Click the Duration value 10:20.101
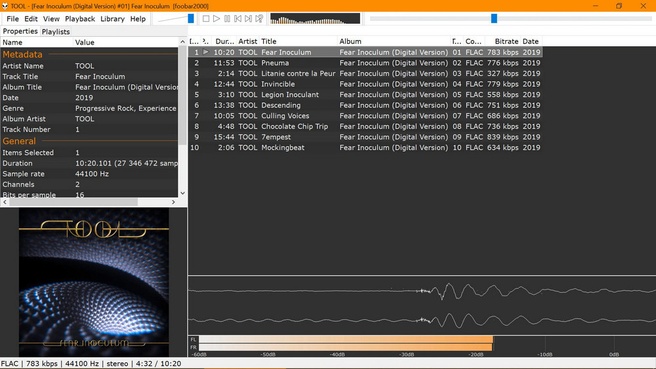 [x=126, y=163]
